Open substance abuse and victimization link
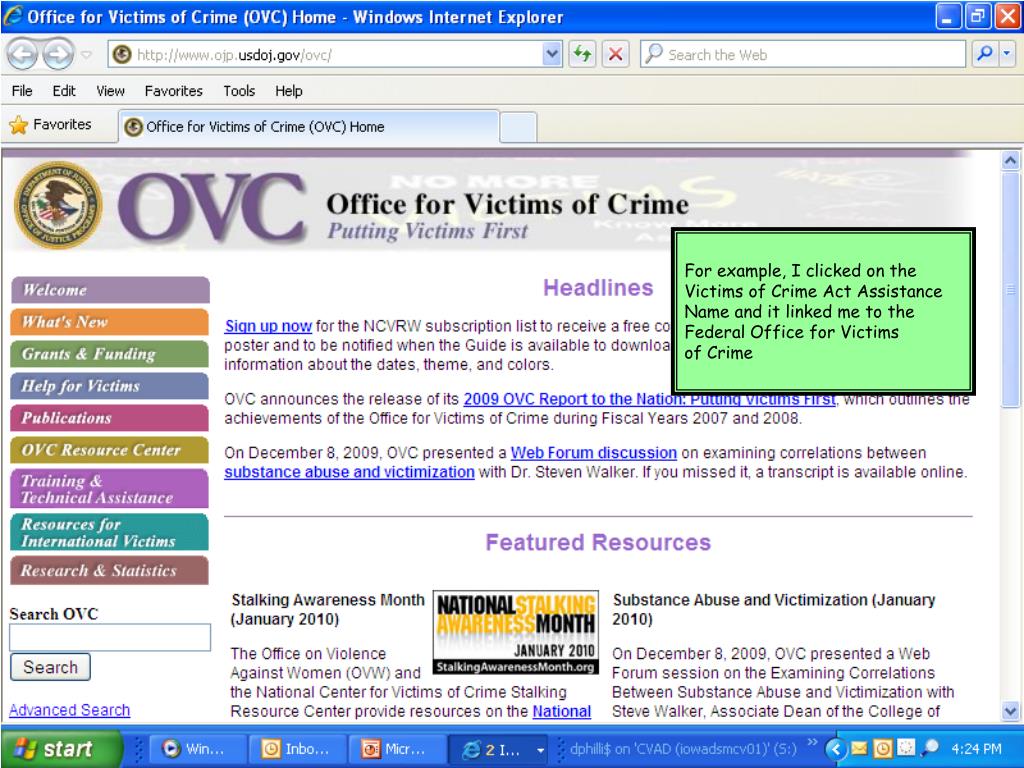 pyautogui.click(x=349, y=472)
